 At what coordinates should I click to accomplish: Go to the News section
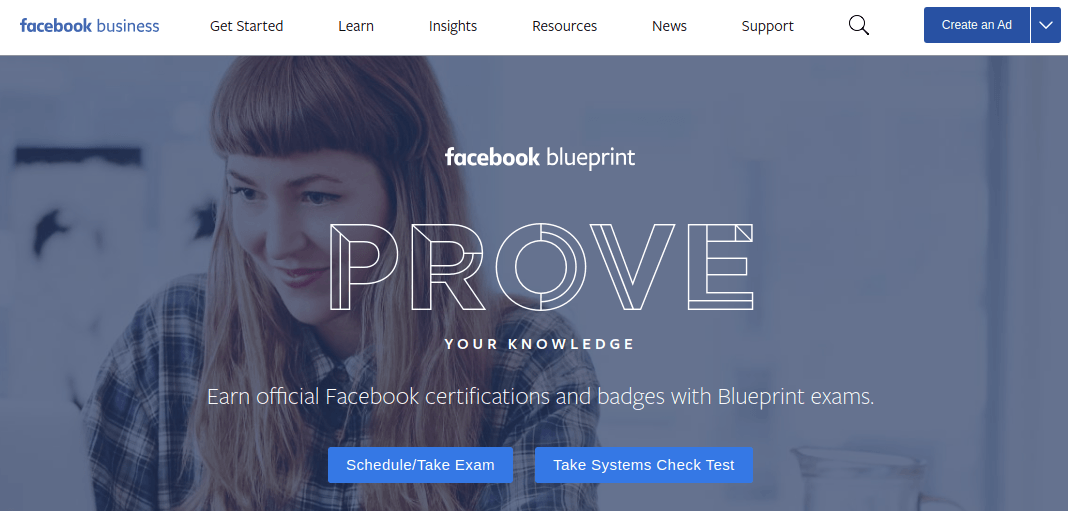pyautogui.click(x=670, y=26)
